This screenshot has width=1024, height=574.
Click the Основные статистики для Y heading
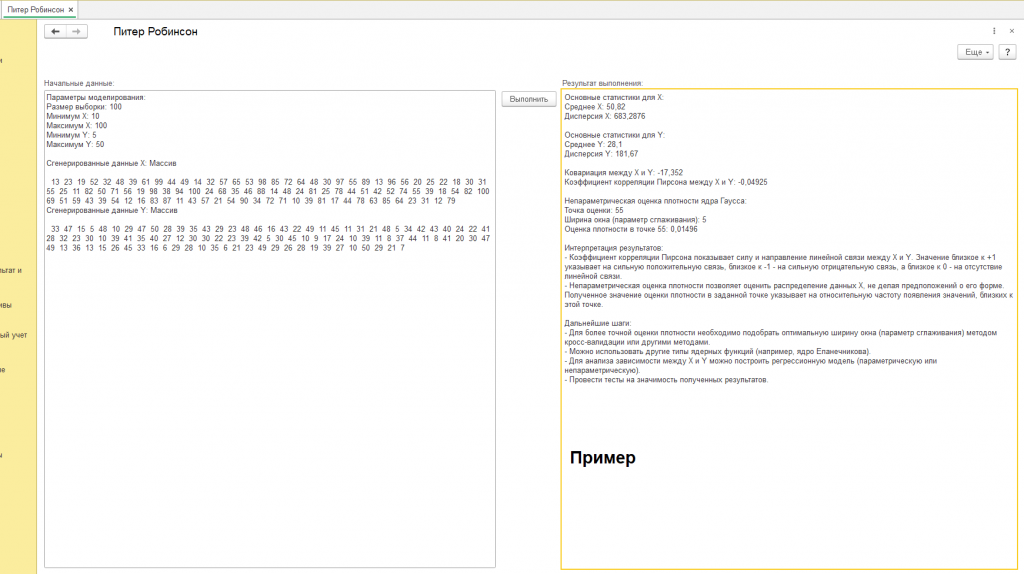point(615,135)
